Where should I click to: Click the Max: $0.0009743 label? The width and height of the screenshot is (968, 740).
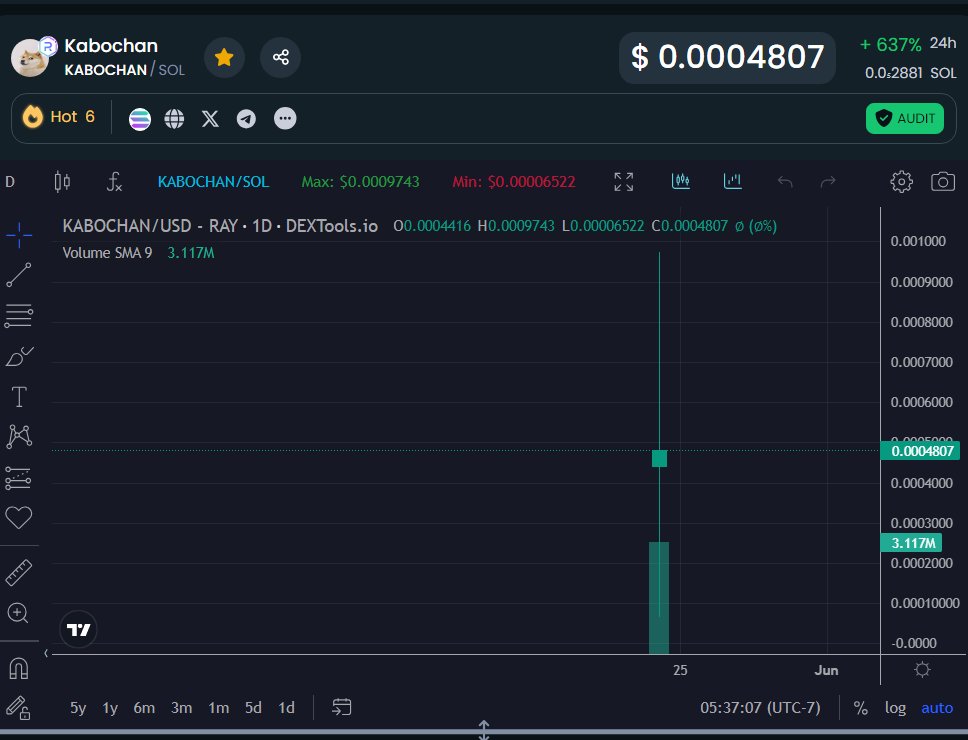coord(360,181)
